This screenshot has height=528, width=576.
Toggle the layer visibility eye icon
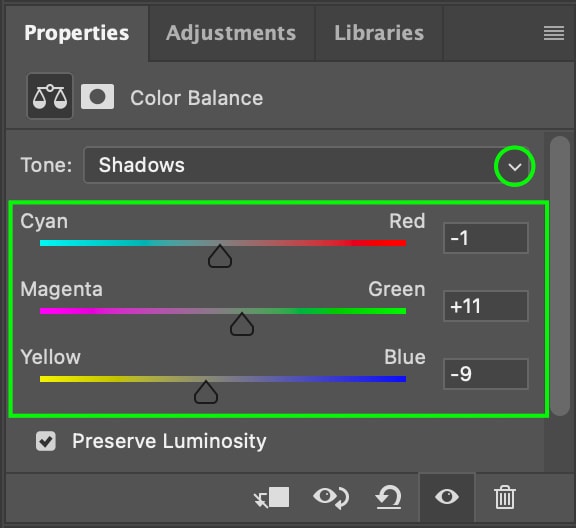[x=447, y=497]
